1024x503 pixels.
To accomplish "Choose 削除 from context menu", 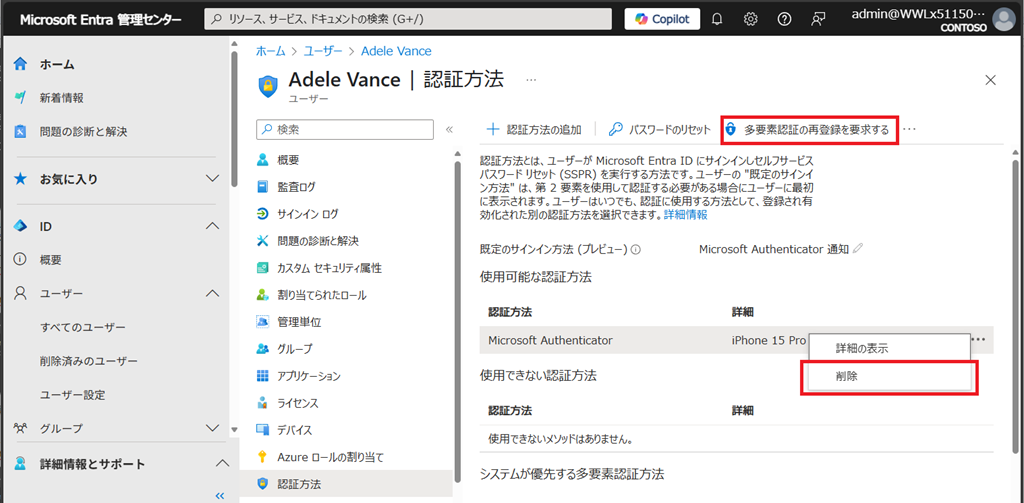I will [889, 377].
